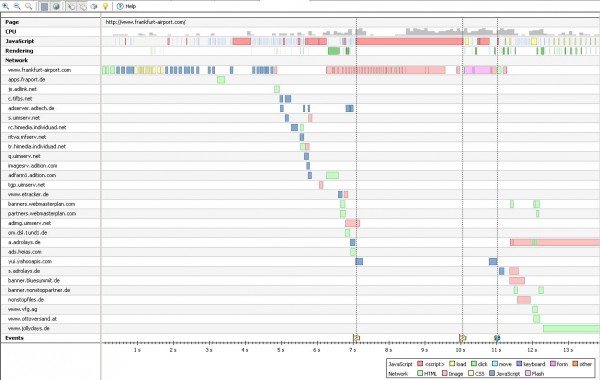Click the orange other legend swatch
The height and width of the screenshot is (380, 600).
[x=575, y=364]
